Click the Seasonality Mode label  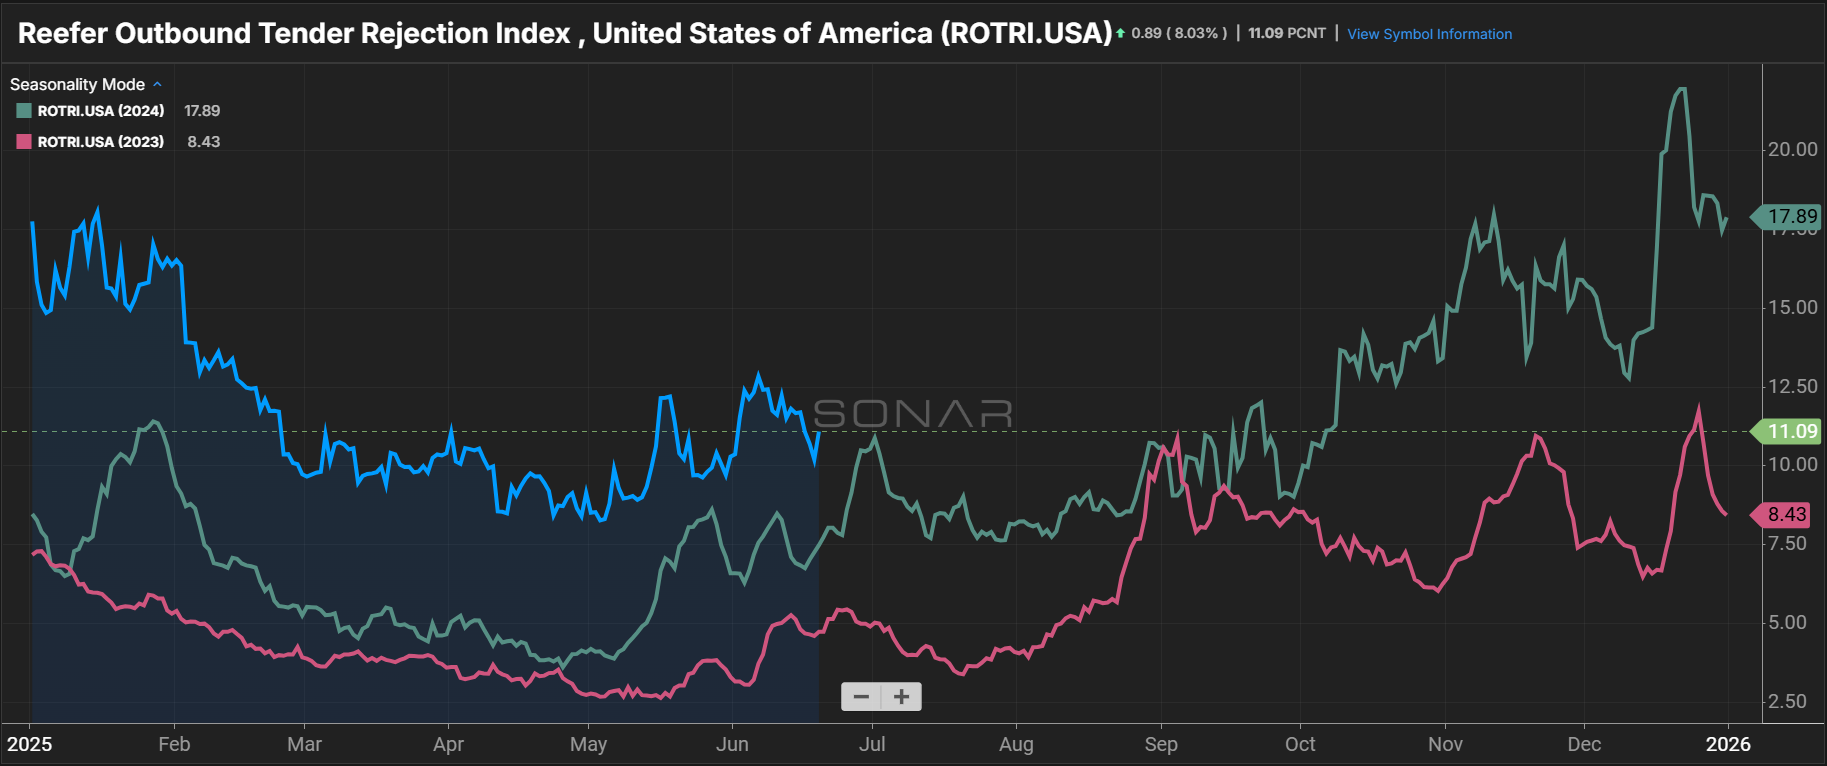(77, 84)
